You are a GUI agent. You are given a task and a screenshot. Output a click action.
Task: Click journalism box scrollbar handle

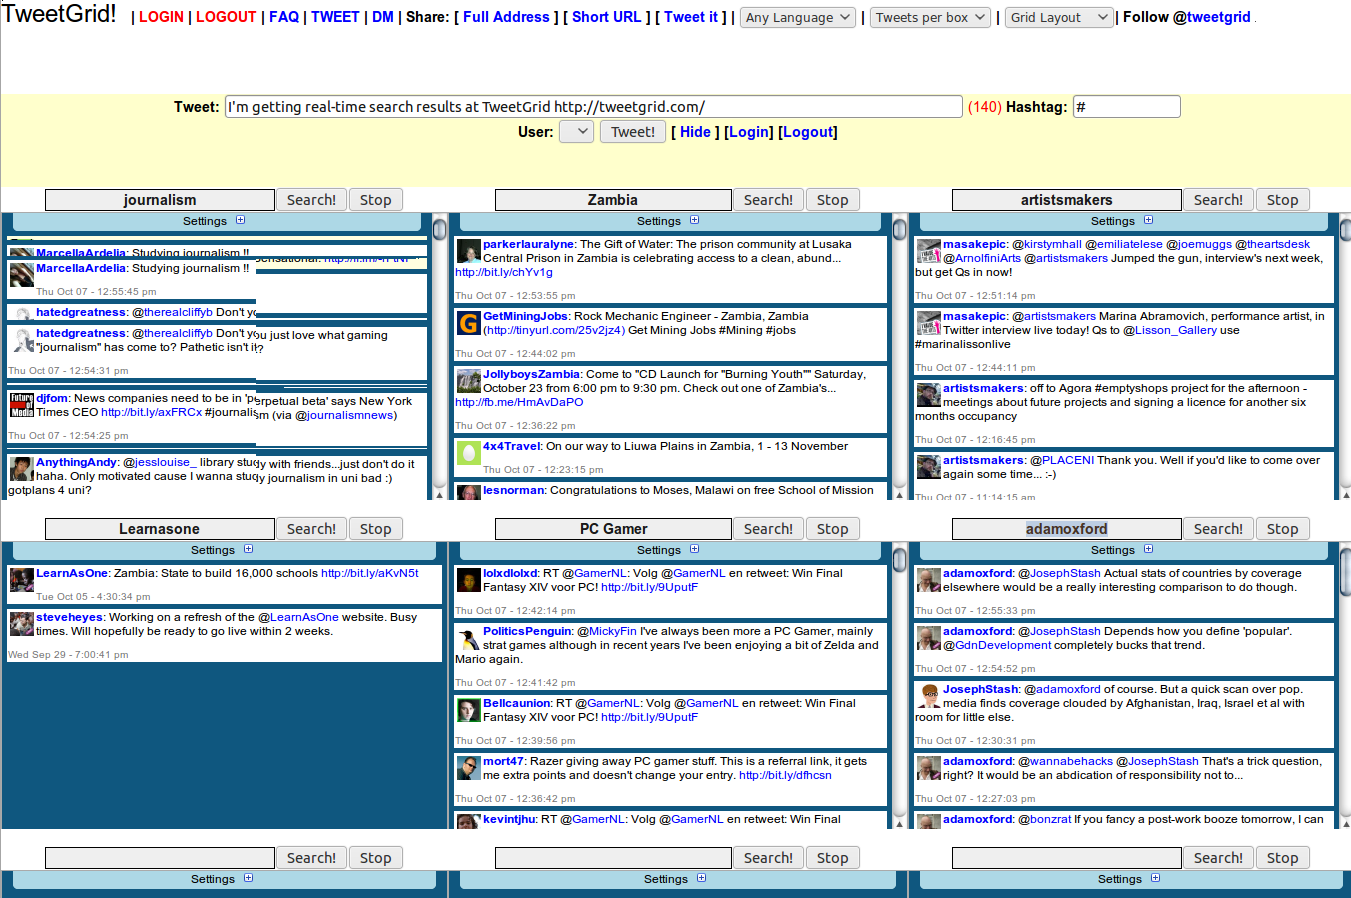pyautogui.click(x=439, y=229)
